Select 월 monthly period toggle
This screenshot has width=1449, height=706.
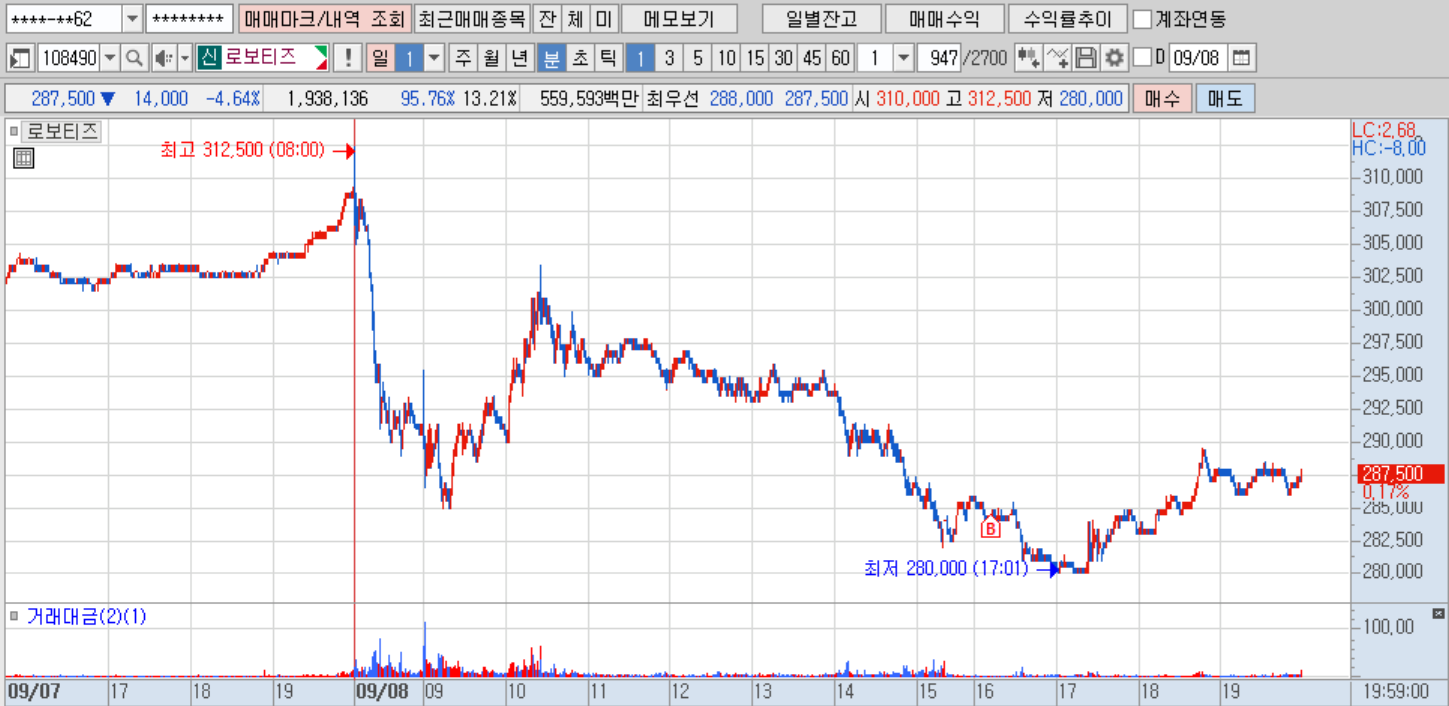pos(491,58)
